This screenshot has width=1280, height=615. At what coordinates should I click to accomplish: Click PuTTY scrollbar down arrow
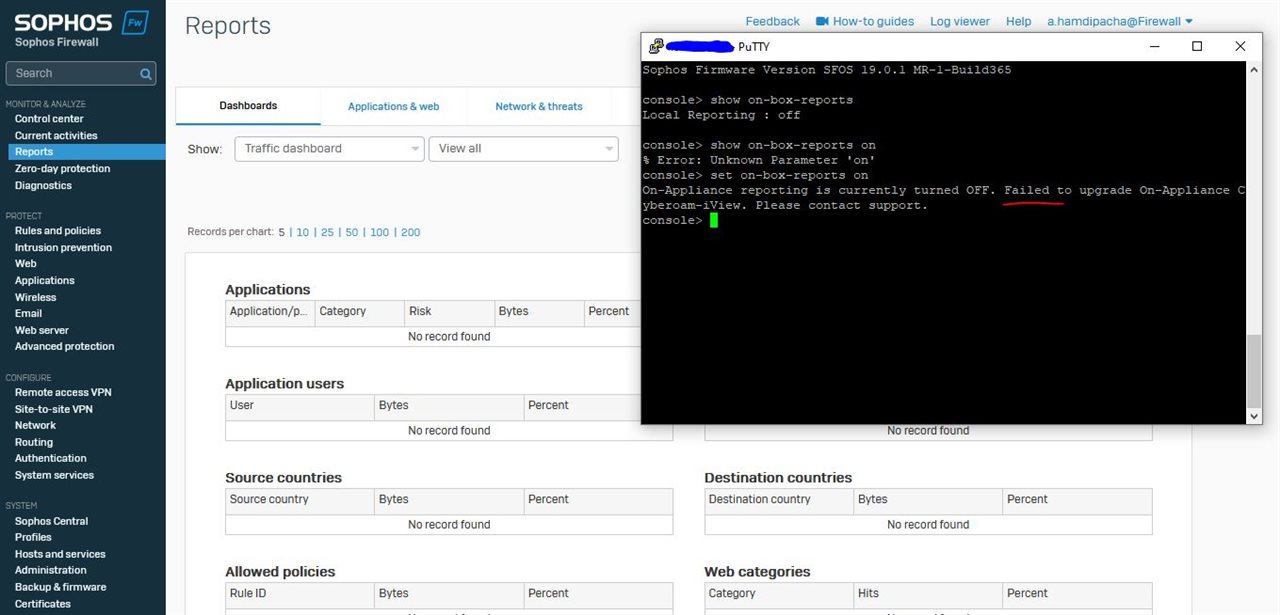pyautogui.click(x=1254, y=416)
